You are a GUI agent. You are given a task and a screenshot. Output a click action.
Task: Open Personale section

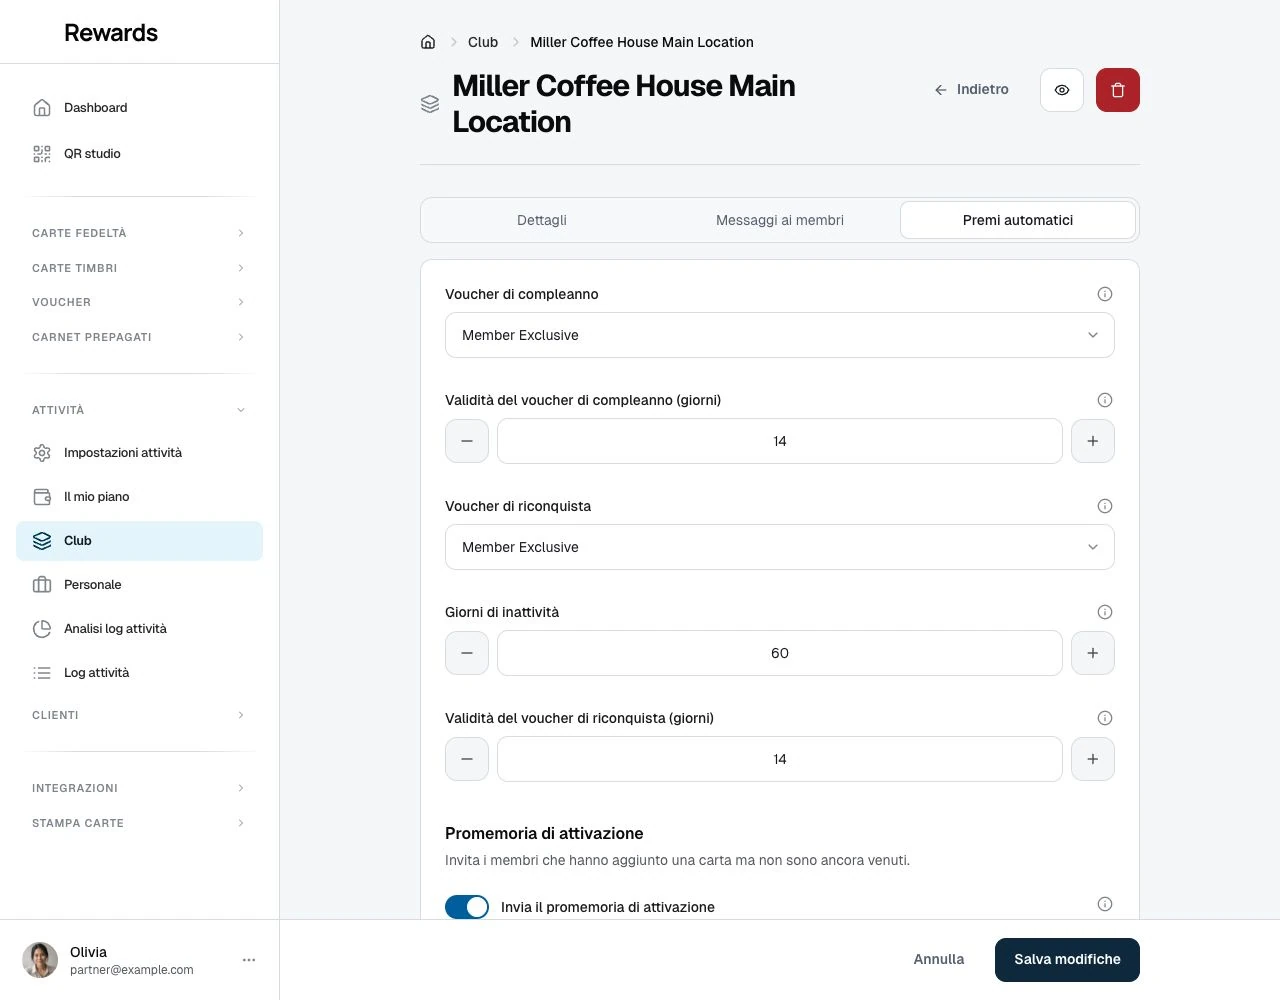139,585
